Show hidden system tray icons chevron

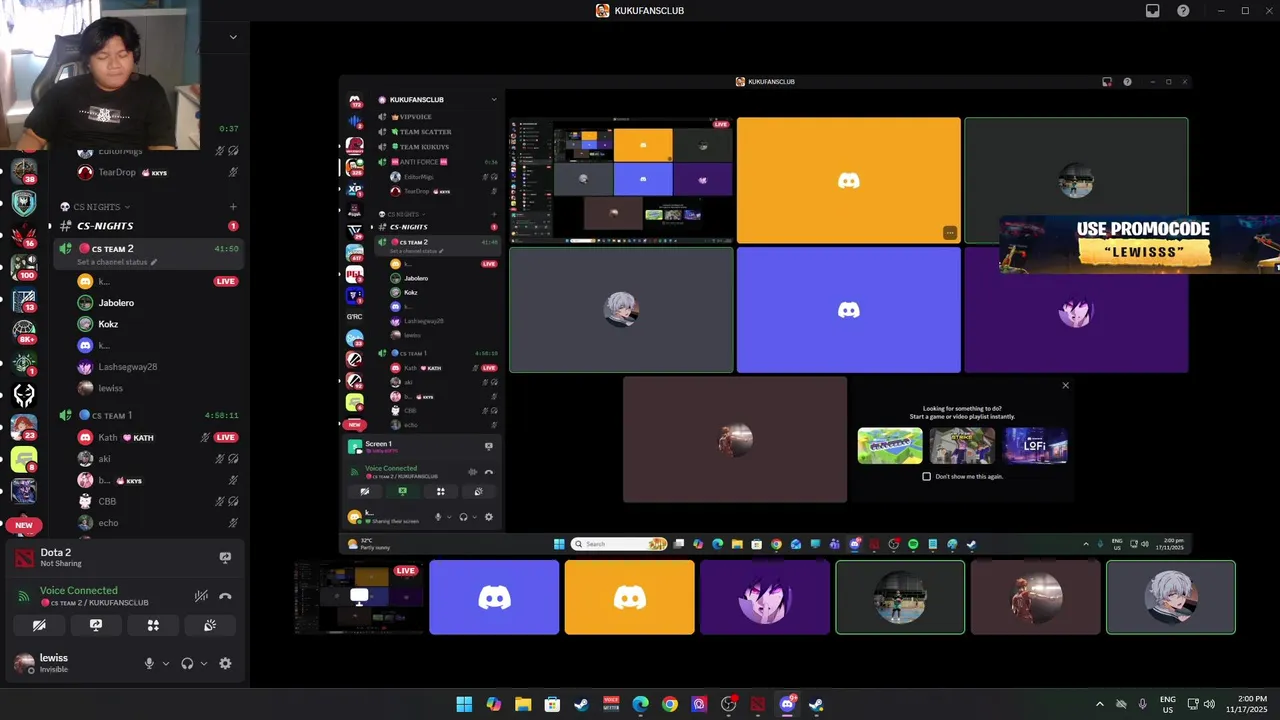point(1100,704)
